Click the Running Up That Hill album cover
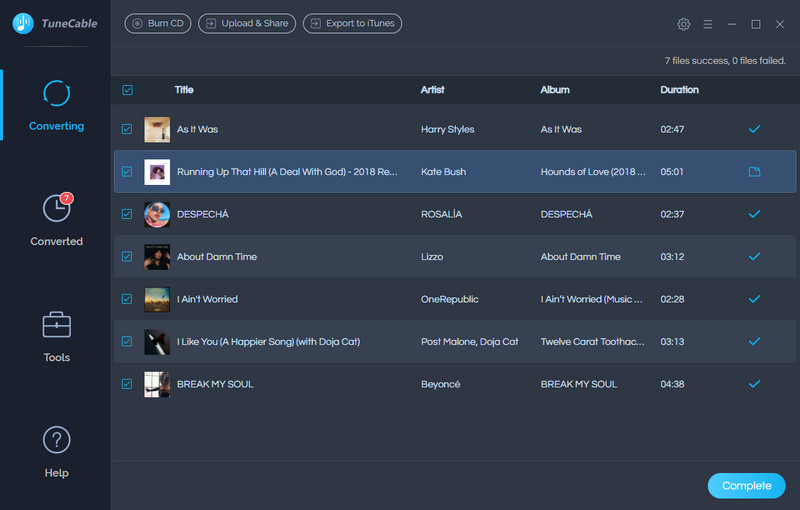Viewport: 800px width, 510px height. (157, 172)
